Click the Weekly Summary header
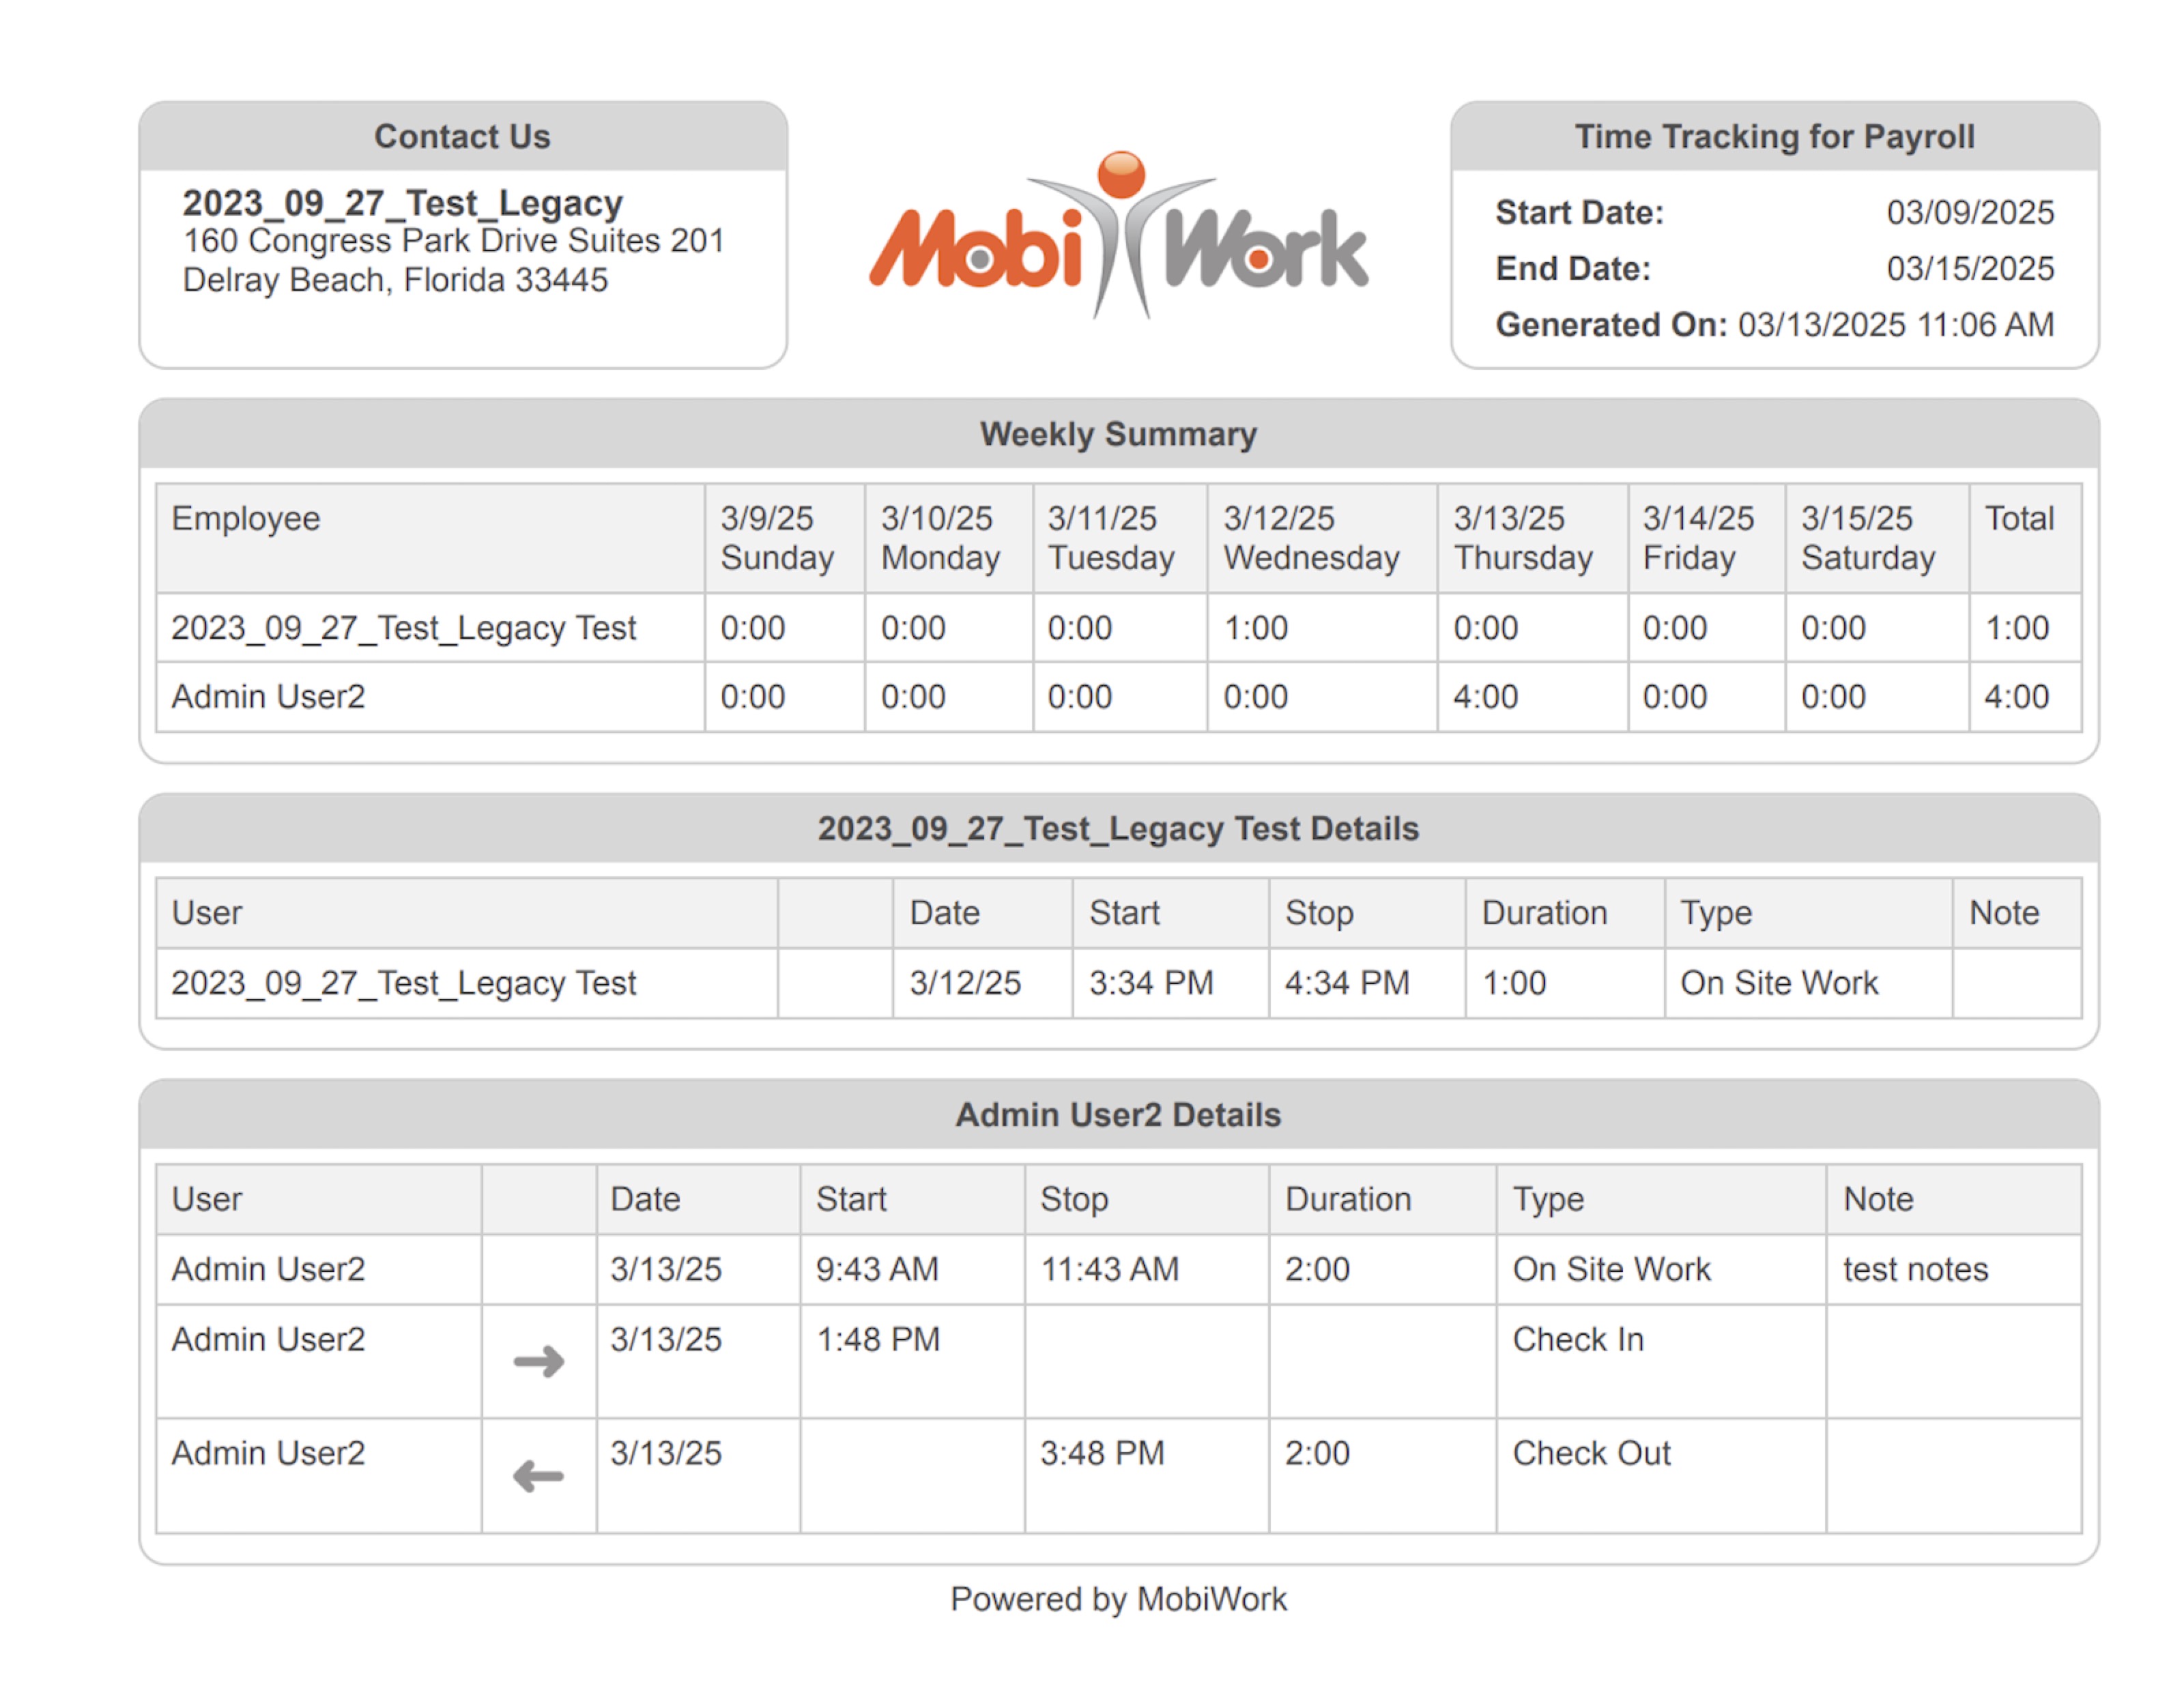This screenshot has width=2184, height=1691. [1118, 434]
